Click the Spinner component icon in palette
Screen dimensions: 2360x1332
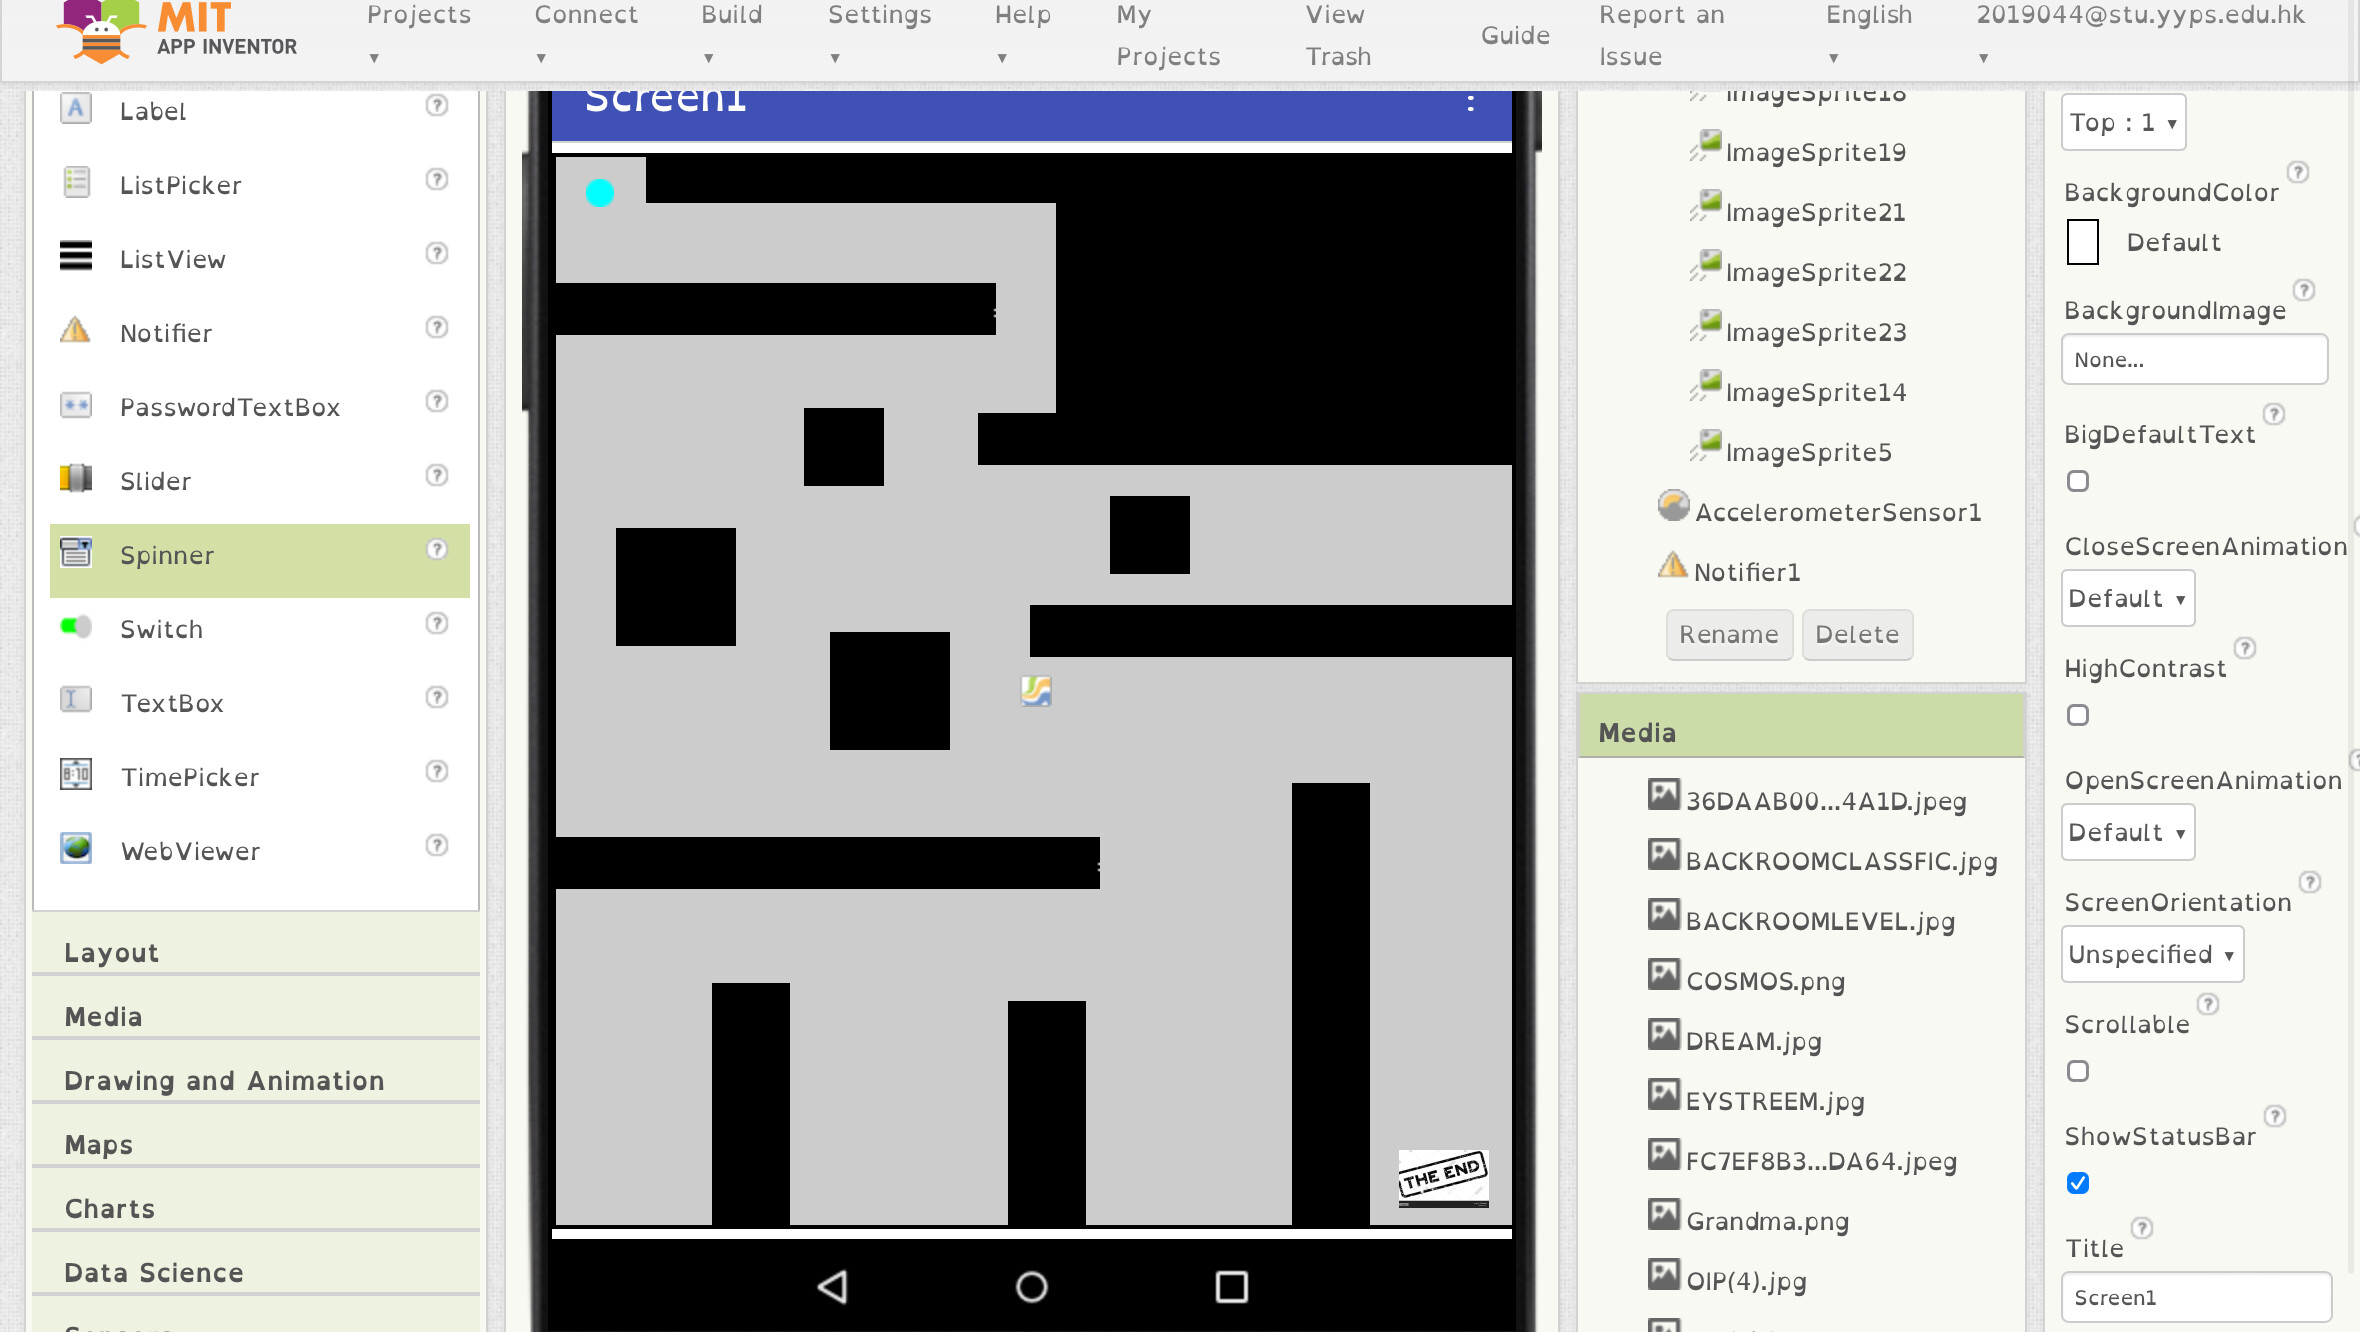76,553
